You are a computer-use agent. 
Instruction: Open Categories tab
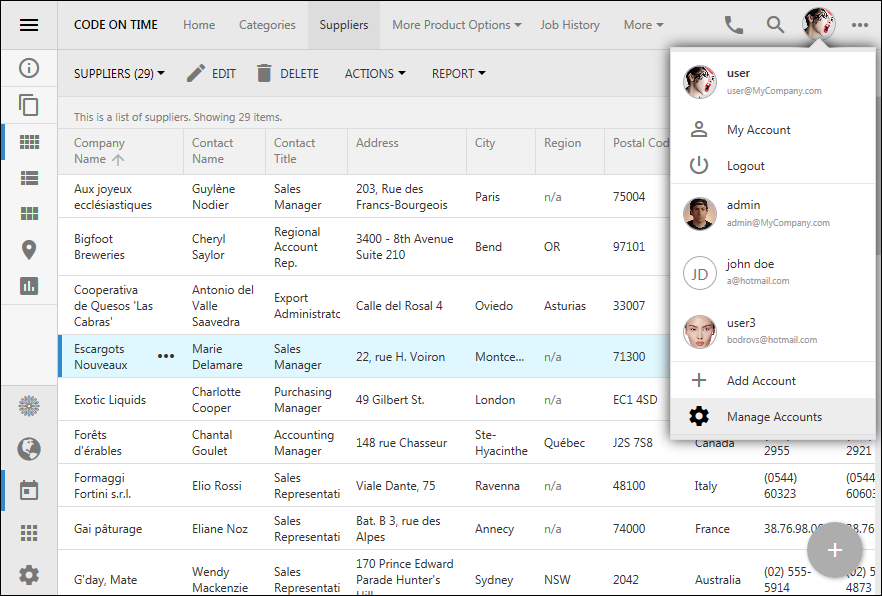click(267, 25)
